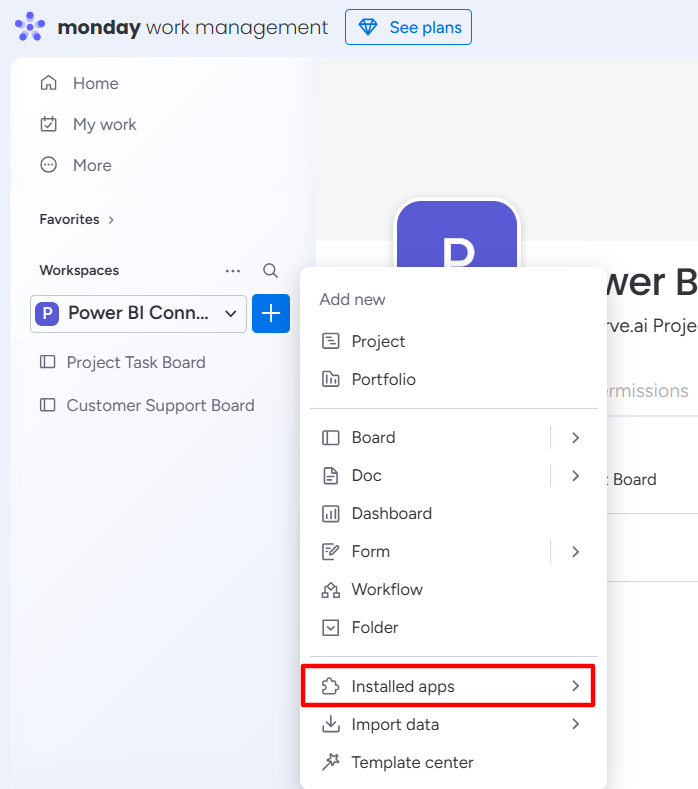The height and width of the screenshot is (789, 698).
Task: Open Customer Support Board
Action: 161,405
